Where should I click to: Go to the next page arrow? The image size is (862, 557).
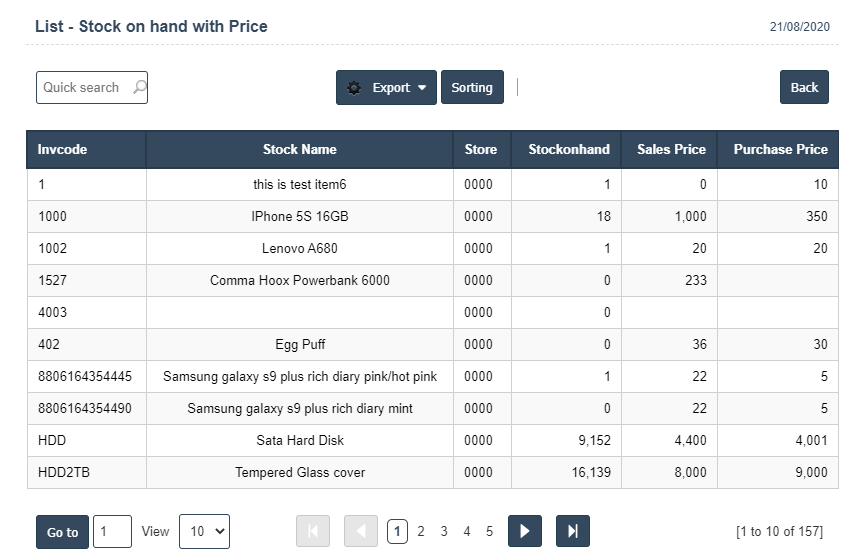tap(525, 532)
